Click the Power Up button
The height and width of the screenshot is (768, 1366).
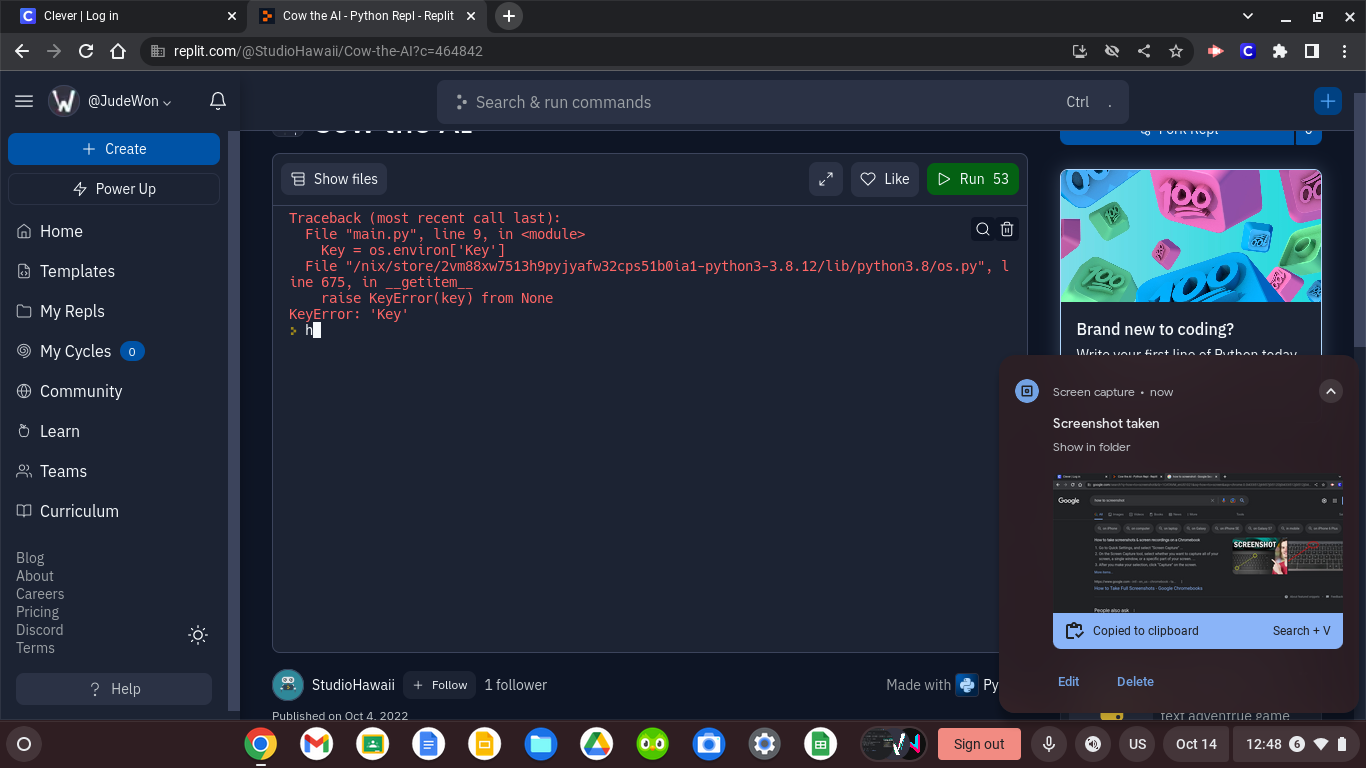coord(114,189)
